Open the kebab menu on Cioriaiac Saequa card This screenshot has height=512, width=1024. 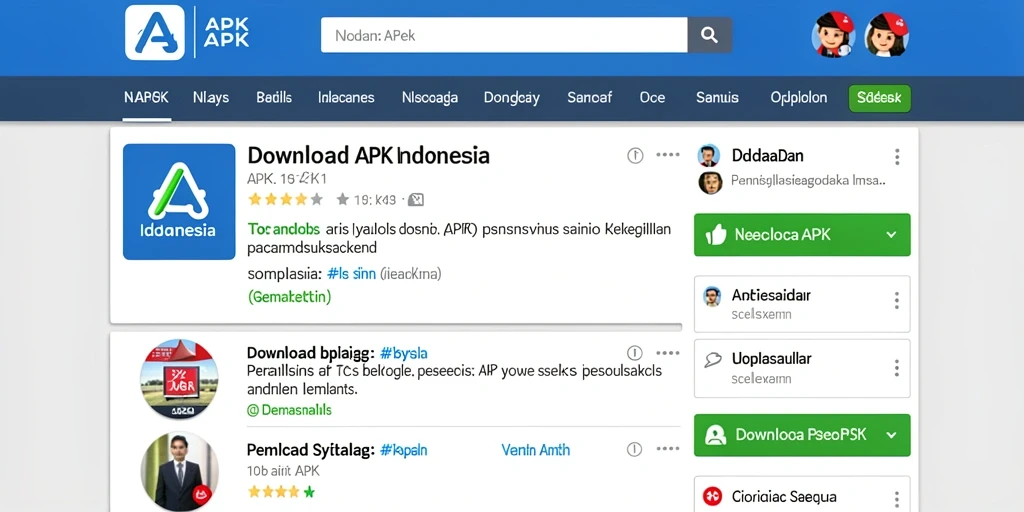897,500
